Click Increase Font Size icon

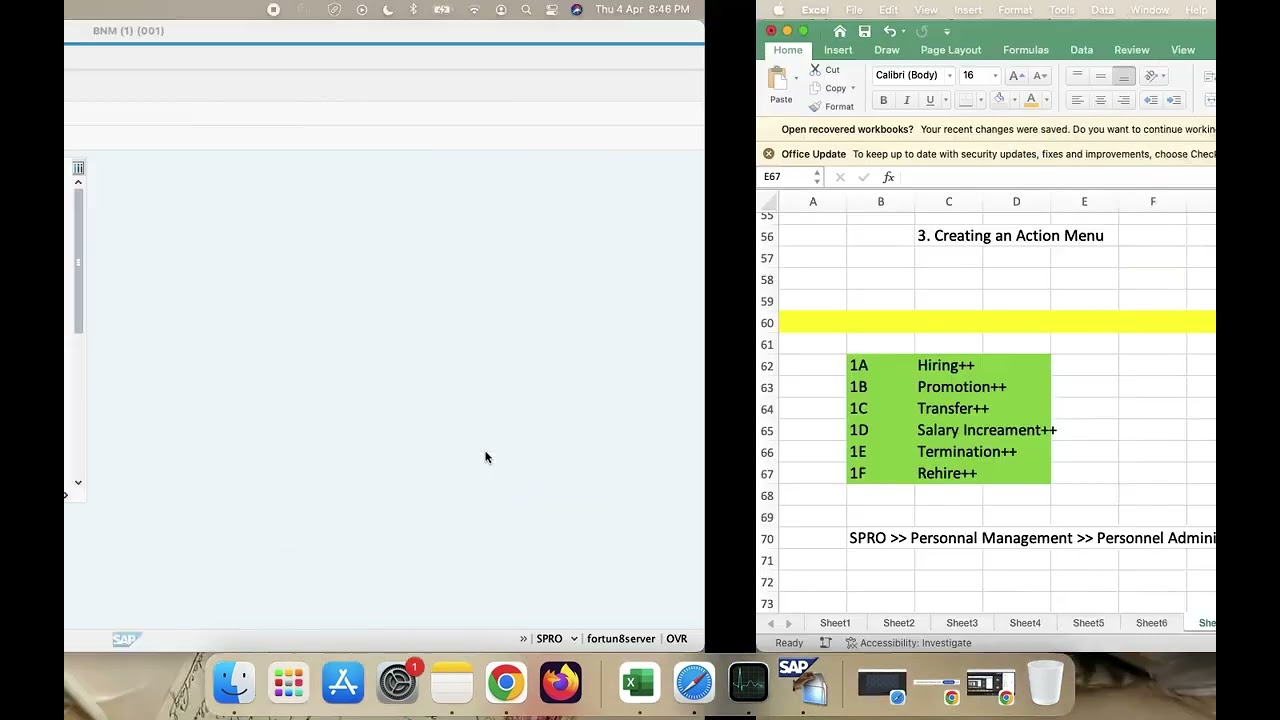pos(1017,75)
